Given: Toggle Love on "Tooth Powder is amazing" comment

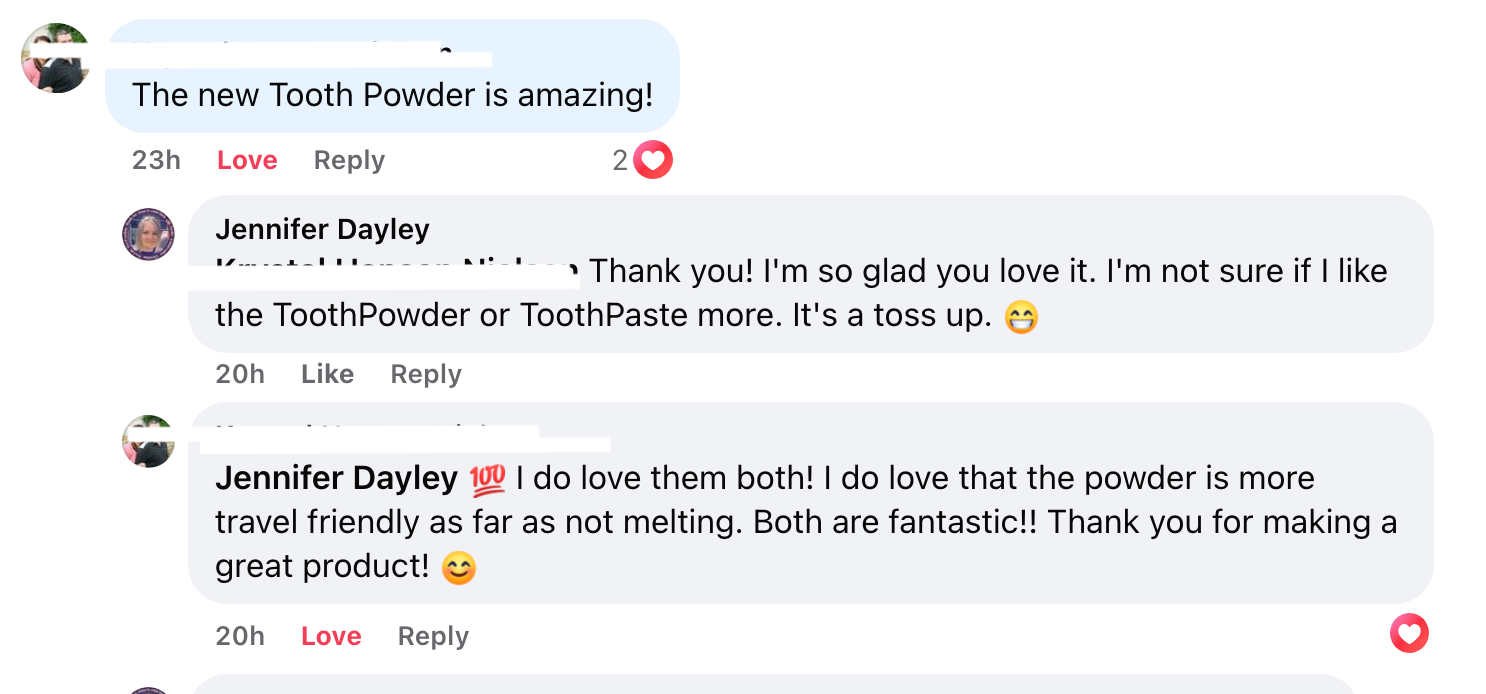Looking at the screenshot, I should pos(247,160).
